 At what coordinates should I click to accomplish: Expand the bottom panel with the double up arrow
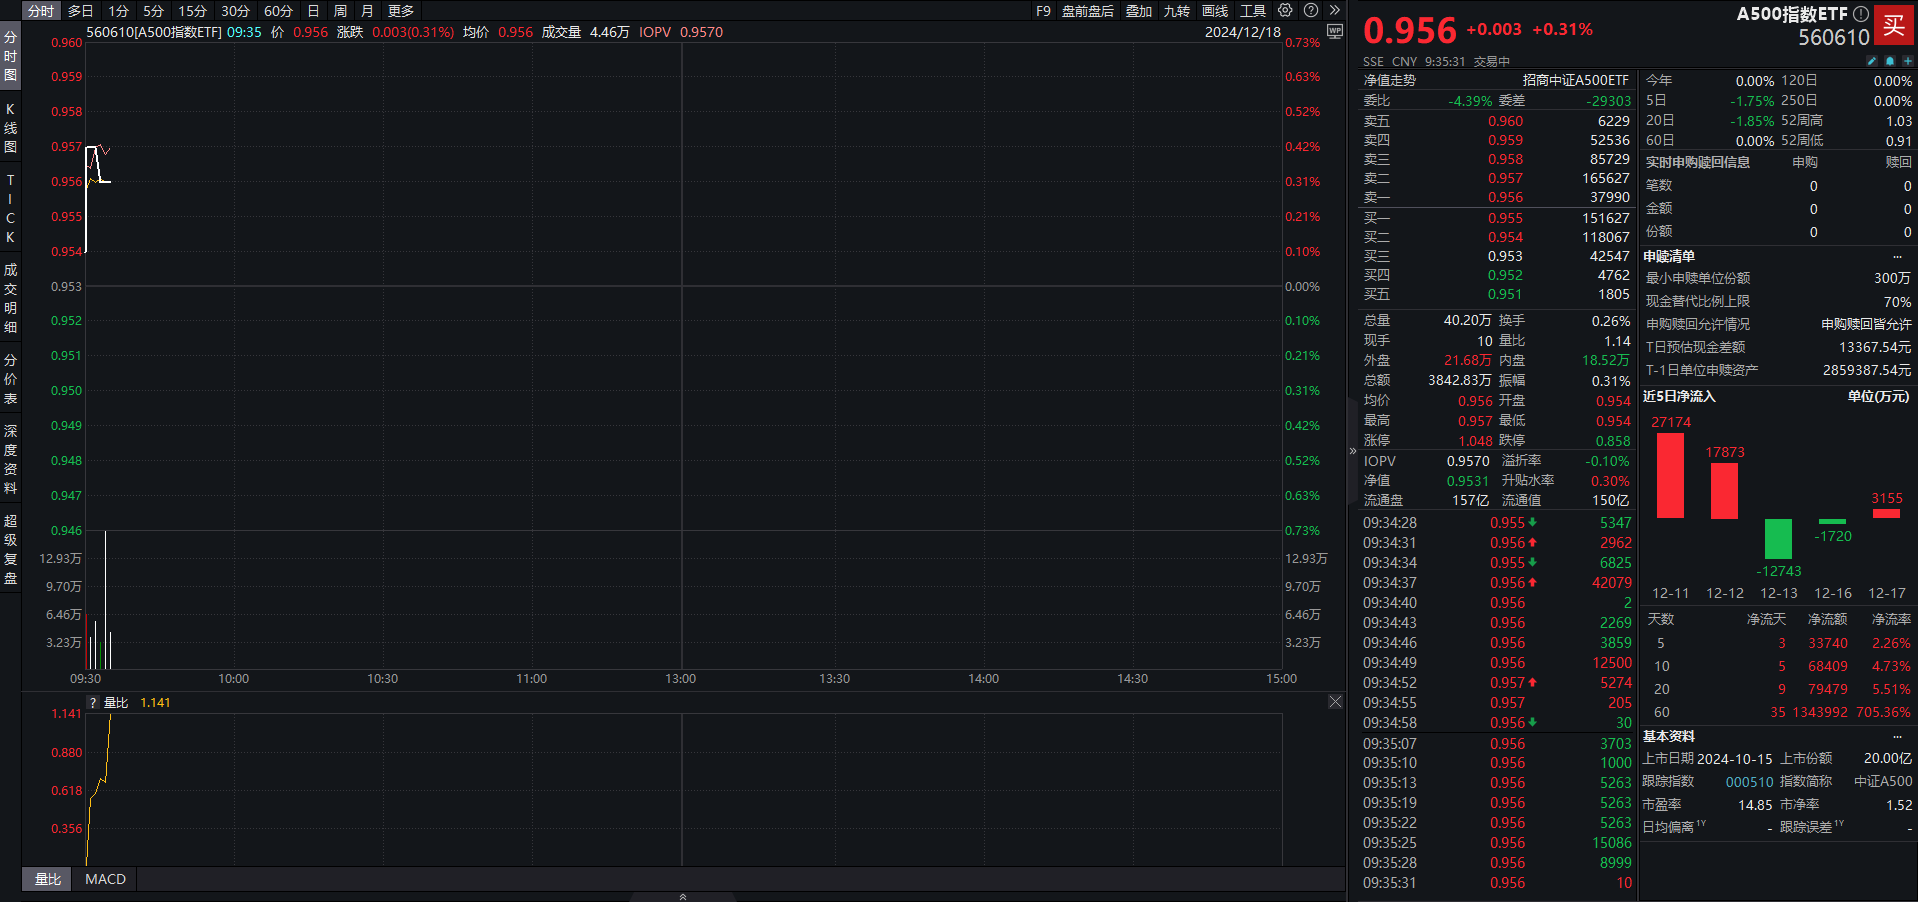coord(683,896)
